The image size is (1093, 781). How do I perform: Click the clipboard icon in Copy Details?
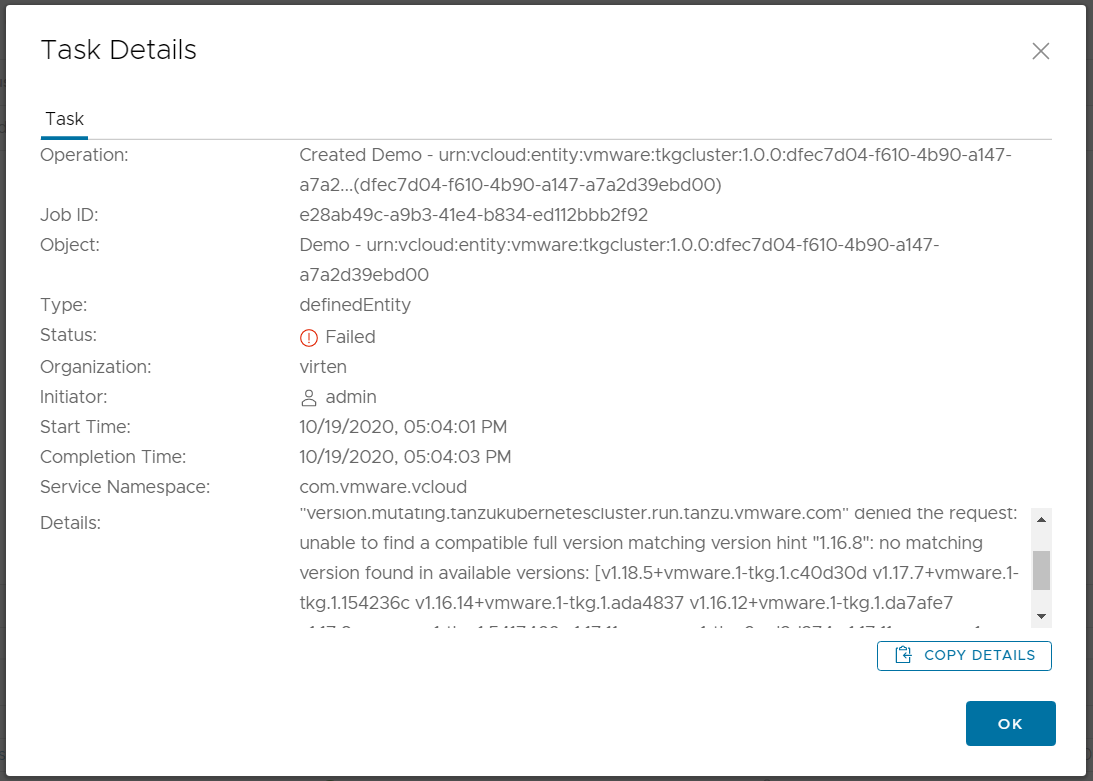(903, 655)
